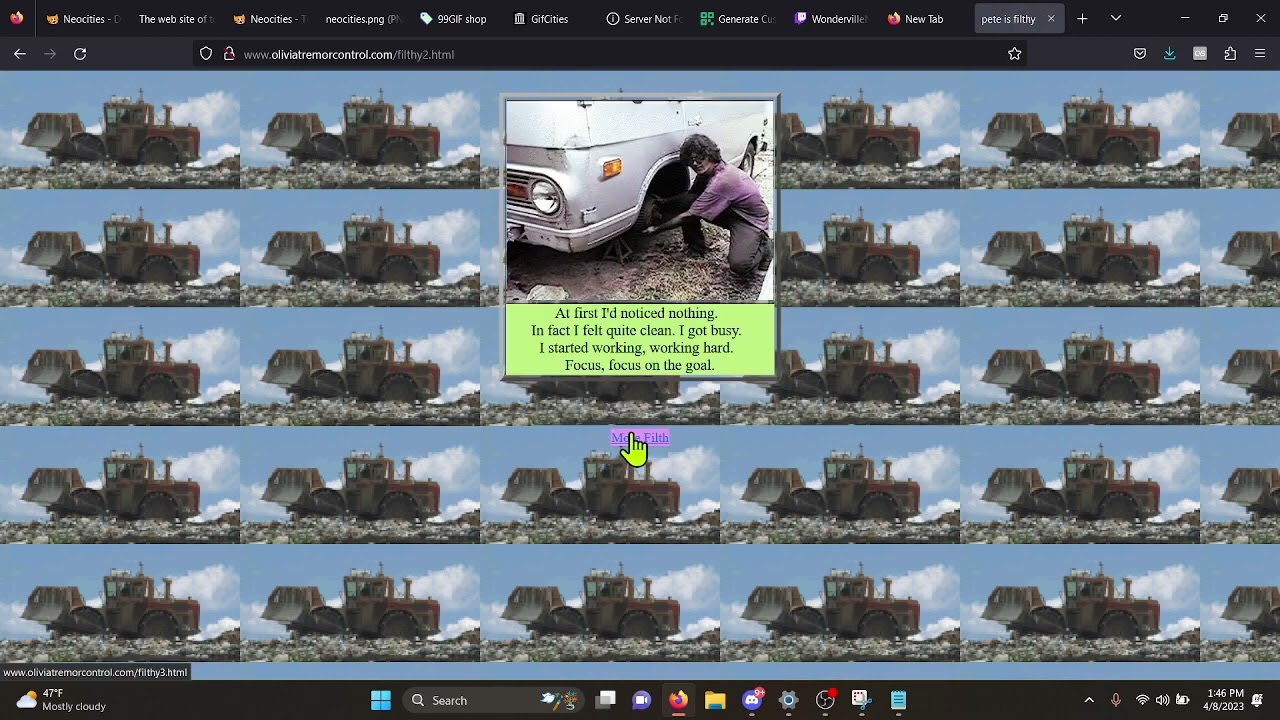Switch to 'The web site of' tab
1280x720 pixels.
point(176,18)
